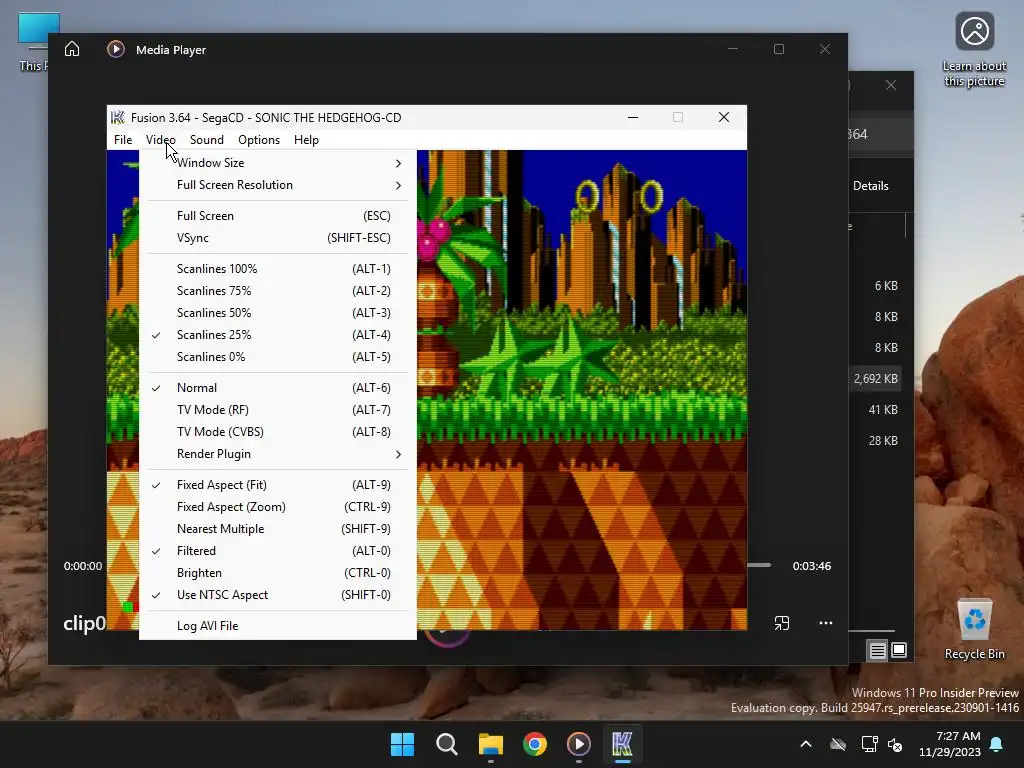Screen dimensions: 1024x768
Task: Open taskbar Search
Action: (x=447, y=744)
